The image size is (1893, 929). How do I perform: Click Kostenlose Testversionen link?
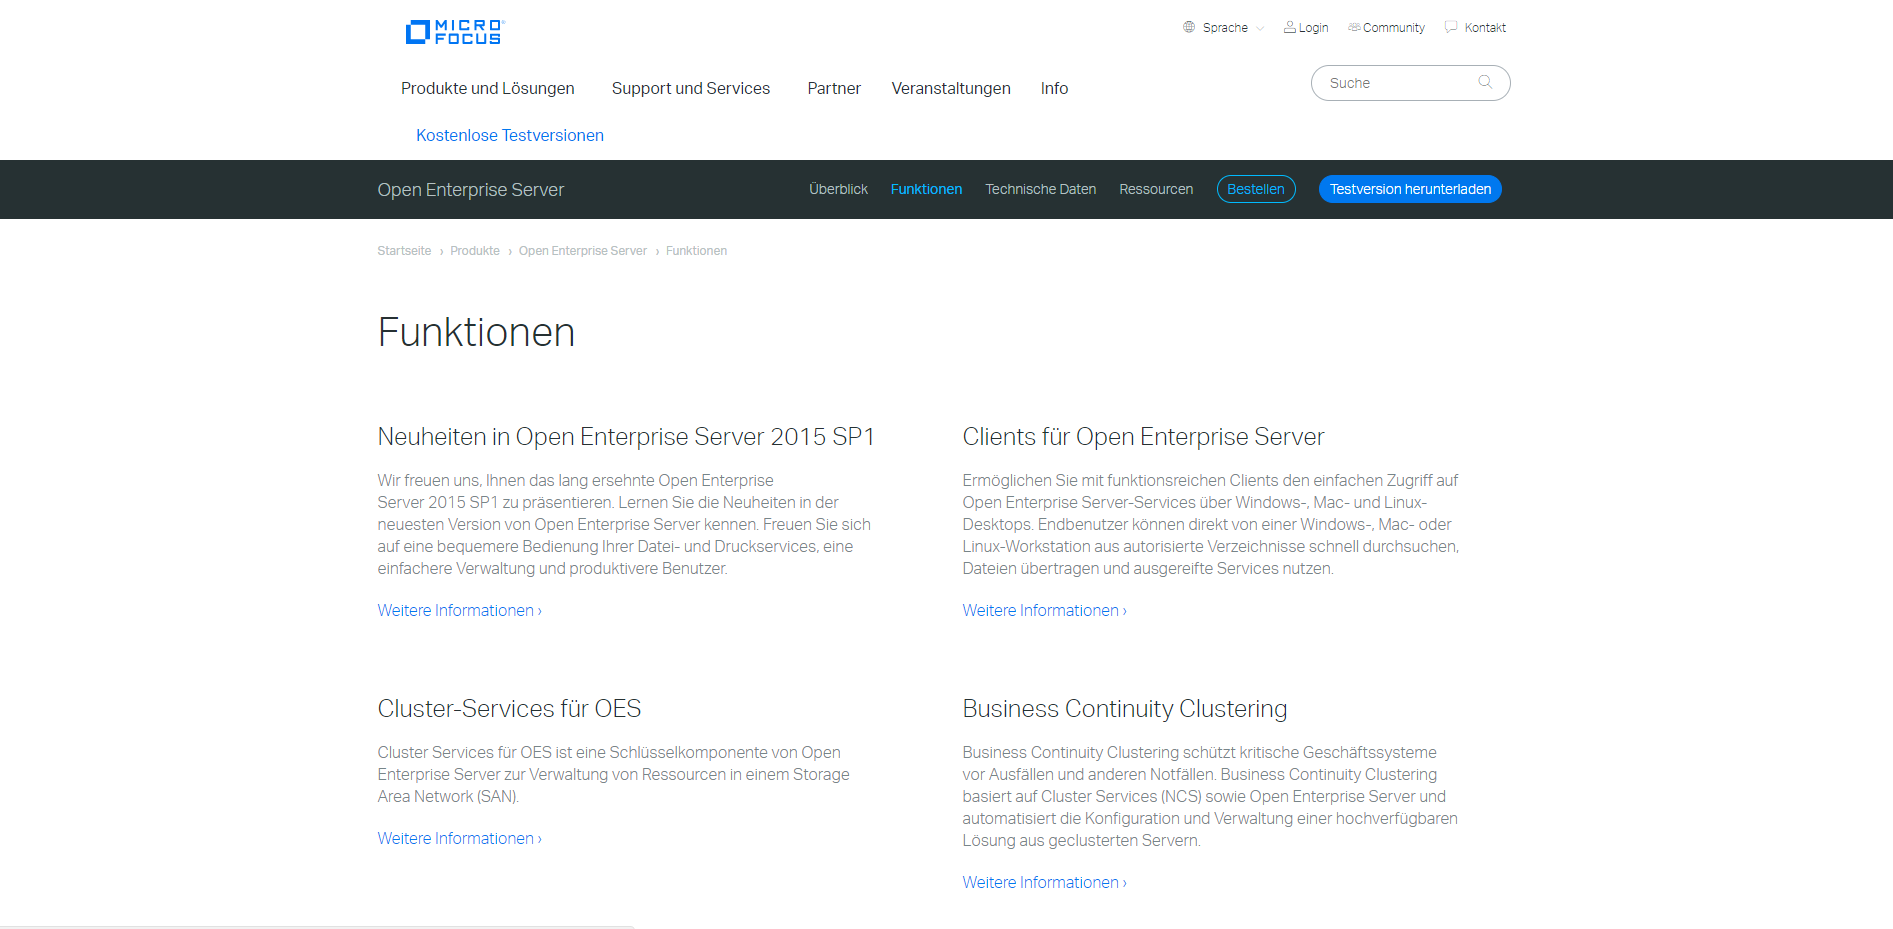510,135
